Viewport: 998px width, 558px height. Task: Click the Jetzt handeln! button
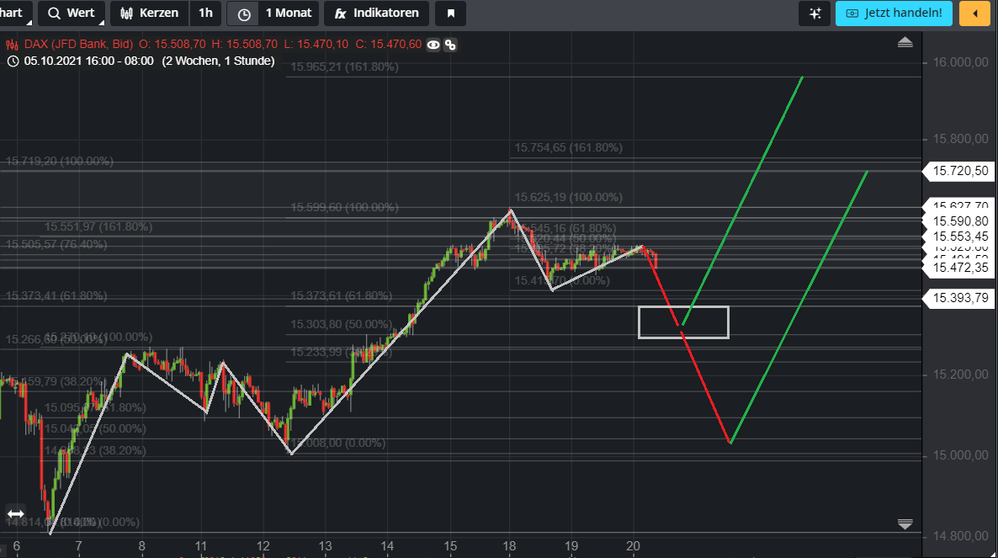(x=893, y=14)
